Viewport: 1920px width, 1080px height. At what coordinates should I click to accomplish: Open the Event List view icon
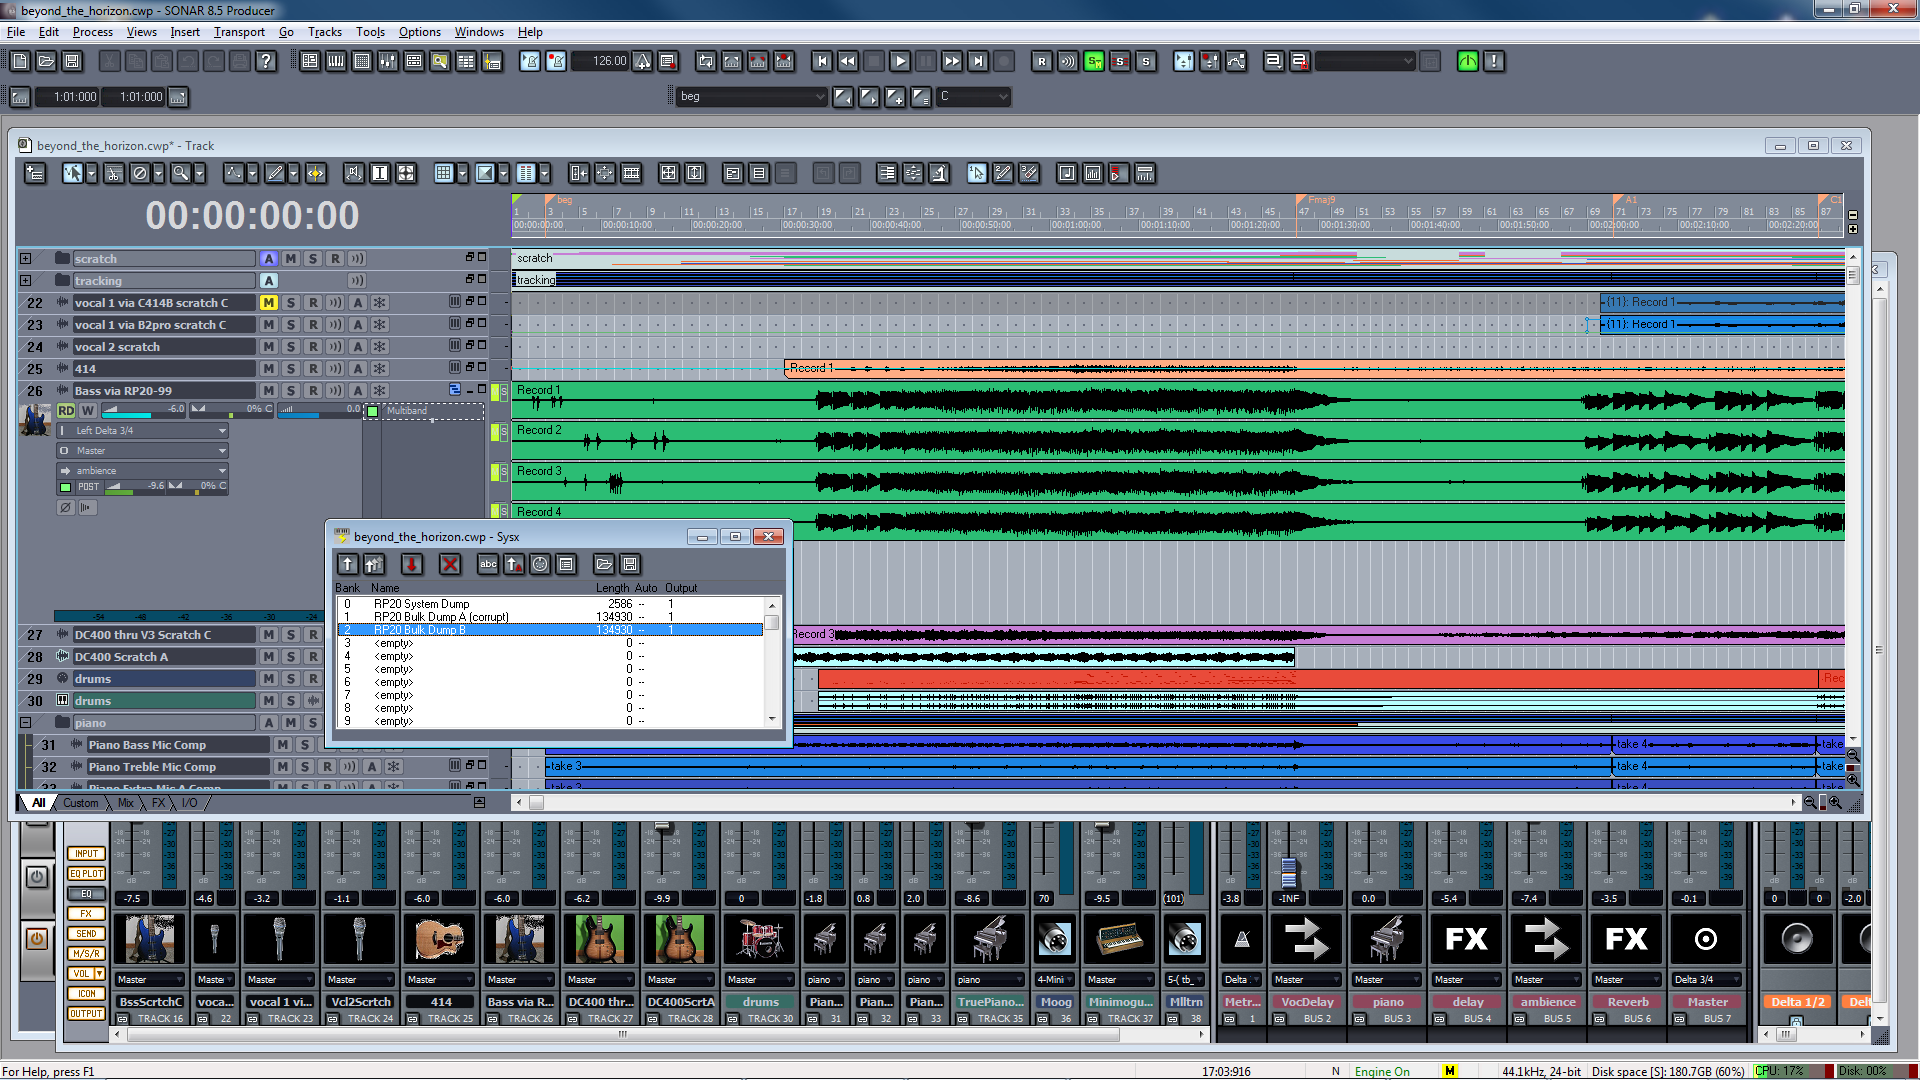click(x=362, y=61)
